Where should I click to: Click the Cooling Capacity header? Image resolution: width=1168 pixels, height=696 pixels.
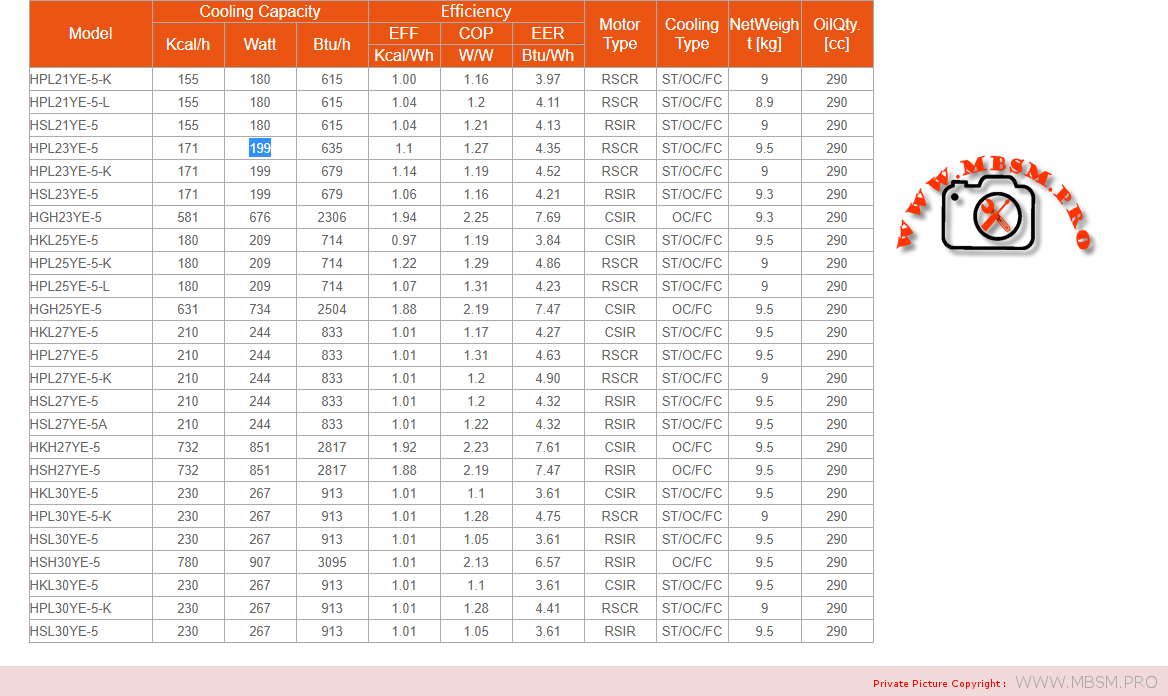coord(260,12)
